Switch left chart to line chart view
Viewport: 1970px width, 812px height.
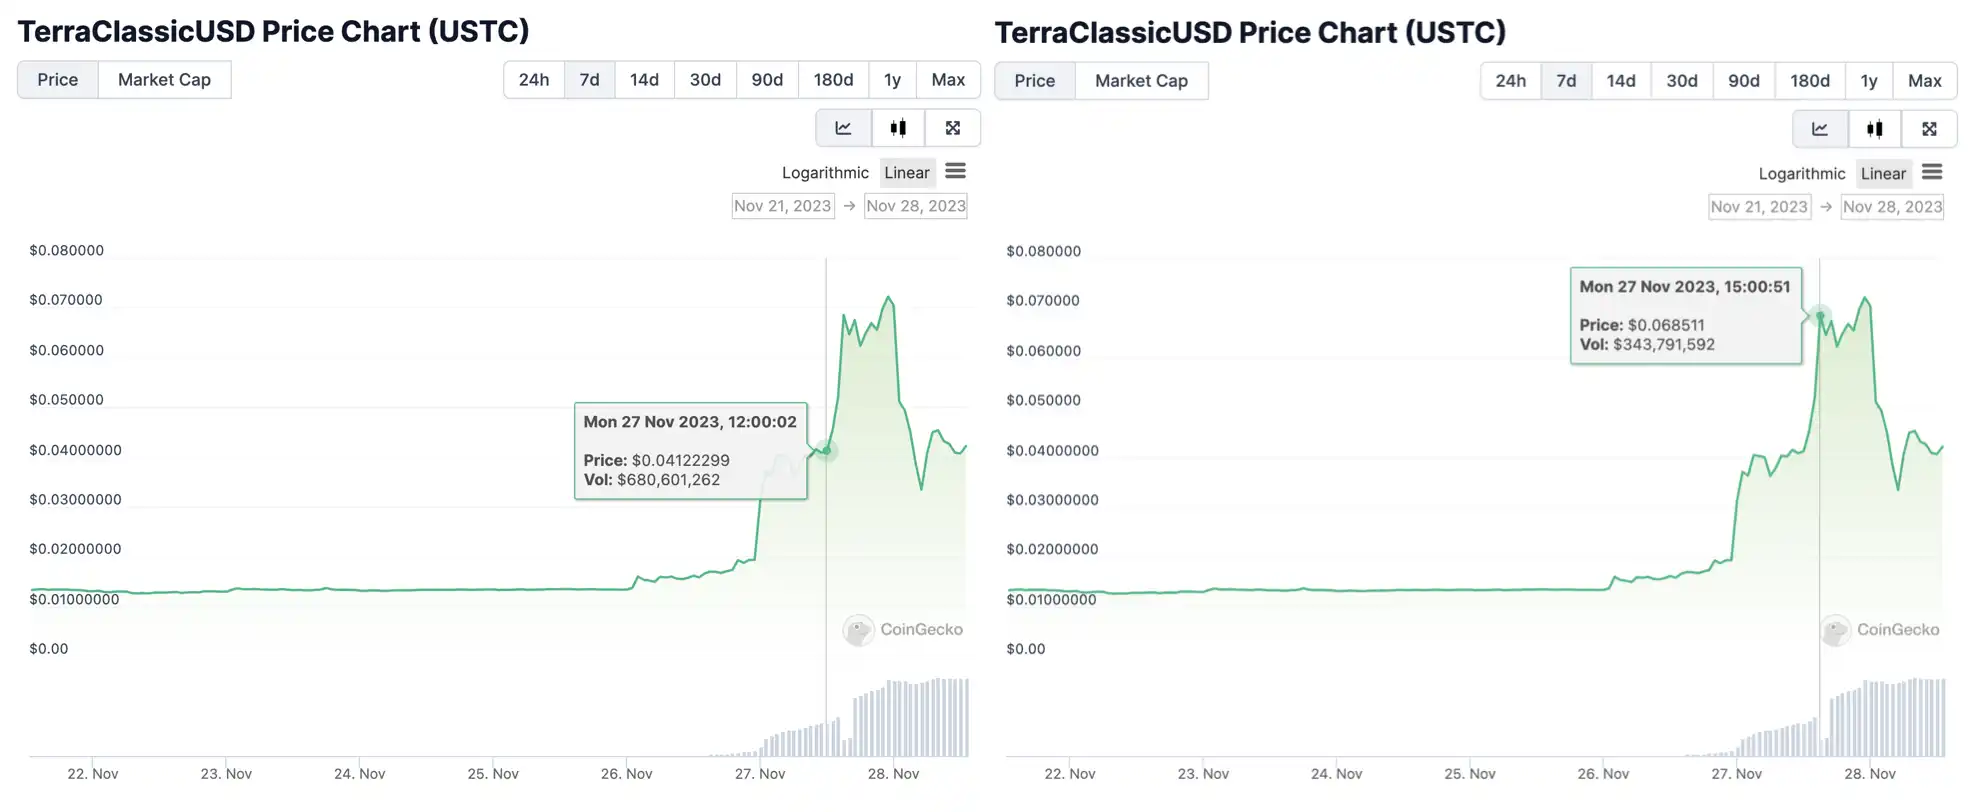coord(844,128)
